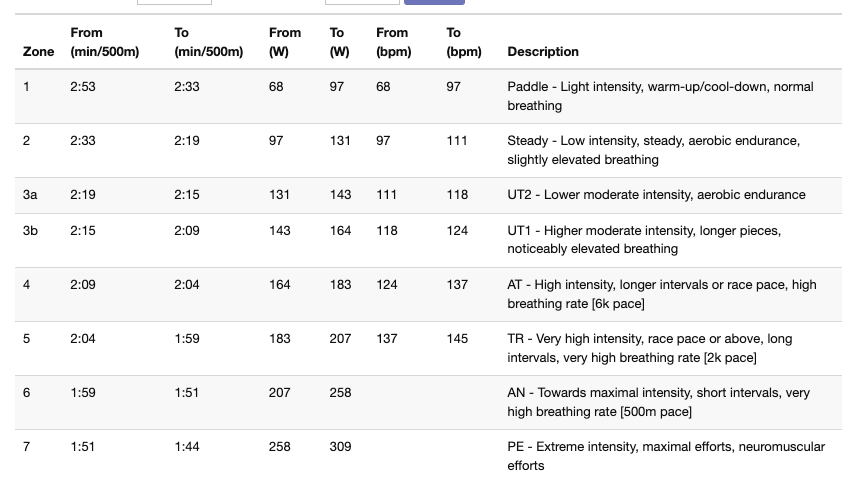857x501 pixels.
Task: Click the input box beside the purple button
Action: pyautogui.click(x=362, y=2)
